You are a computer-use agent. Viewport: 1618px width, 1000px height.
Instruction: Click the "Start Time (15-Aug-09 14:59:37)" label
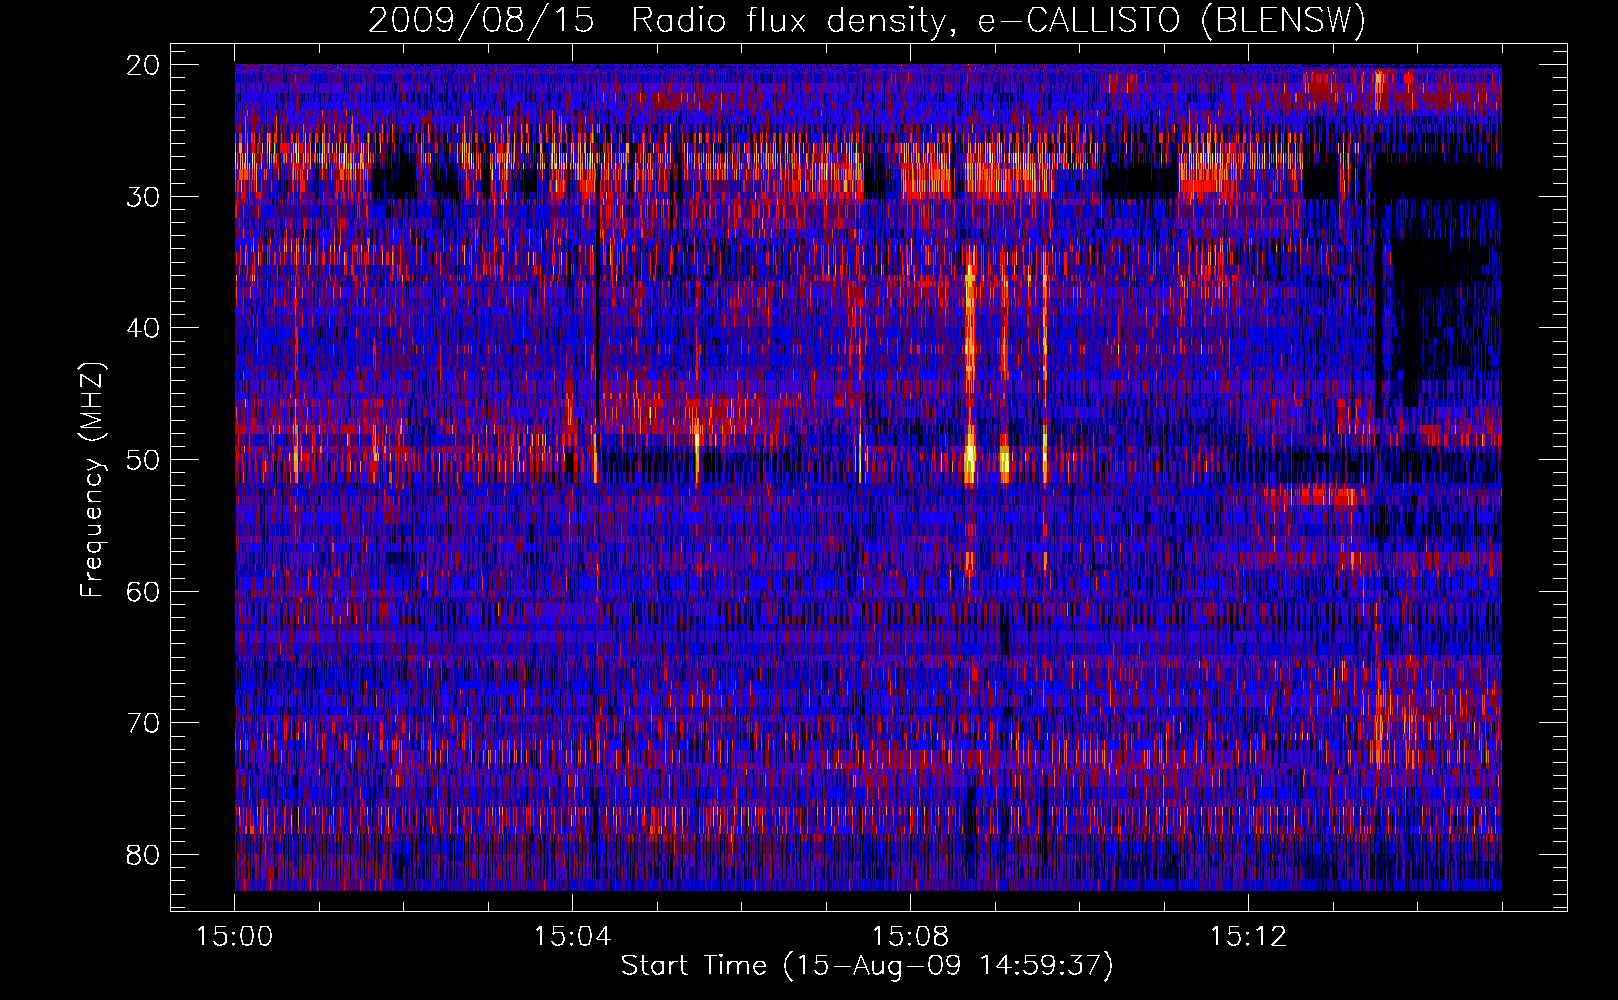(867, 966)
